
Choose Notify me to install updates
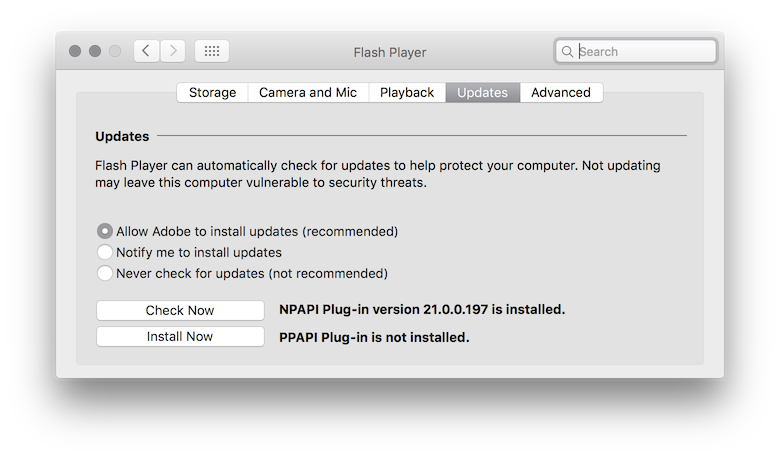pyautogui.click(x=105, y=252)
